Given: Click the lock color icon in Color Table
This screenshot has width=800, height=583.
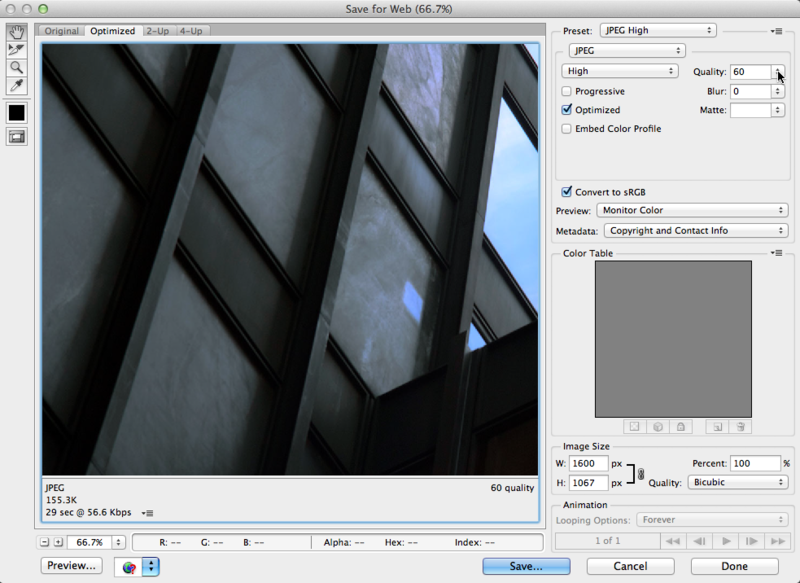Looking at the screenshot, I should click(682, 427).
